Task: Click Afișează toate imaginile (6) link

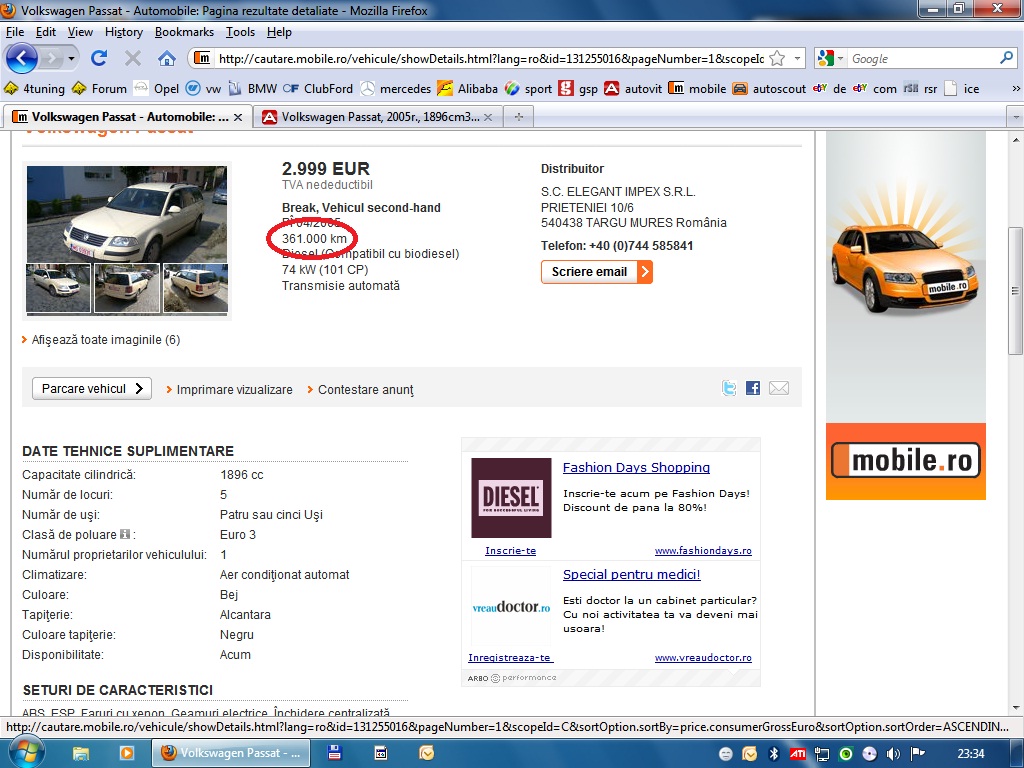Action: click(106, 340)
